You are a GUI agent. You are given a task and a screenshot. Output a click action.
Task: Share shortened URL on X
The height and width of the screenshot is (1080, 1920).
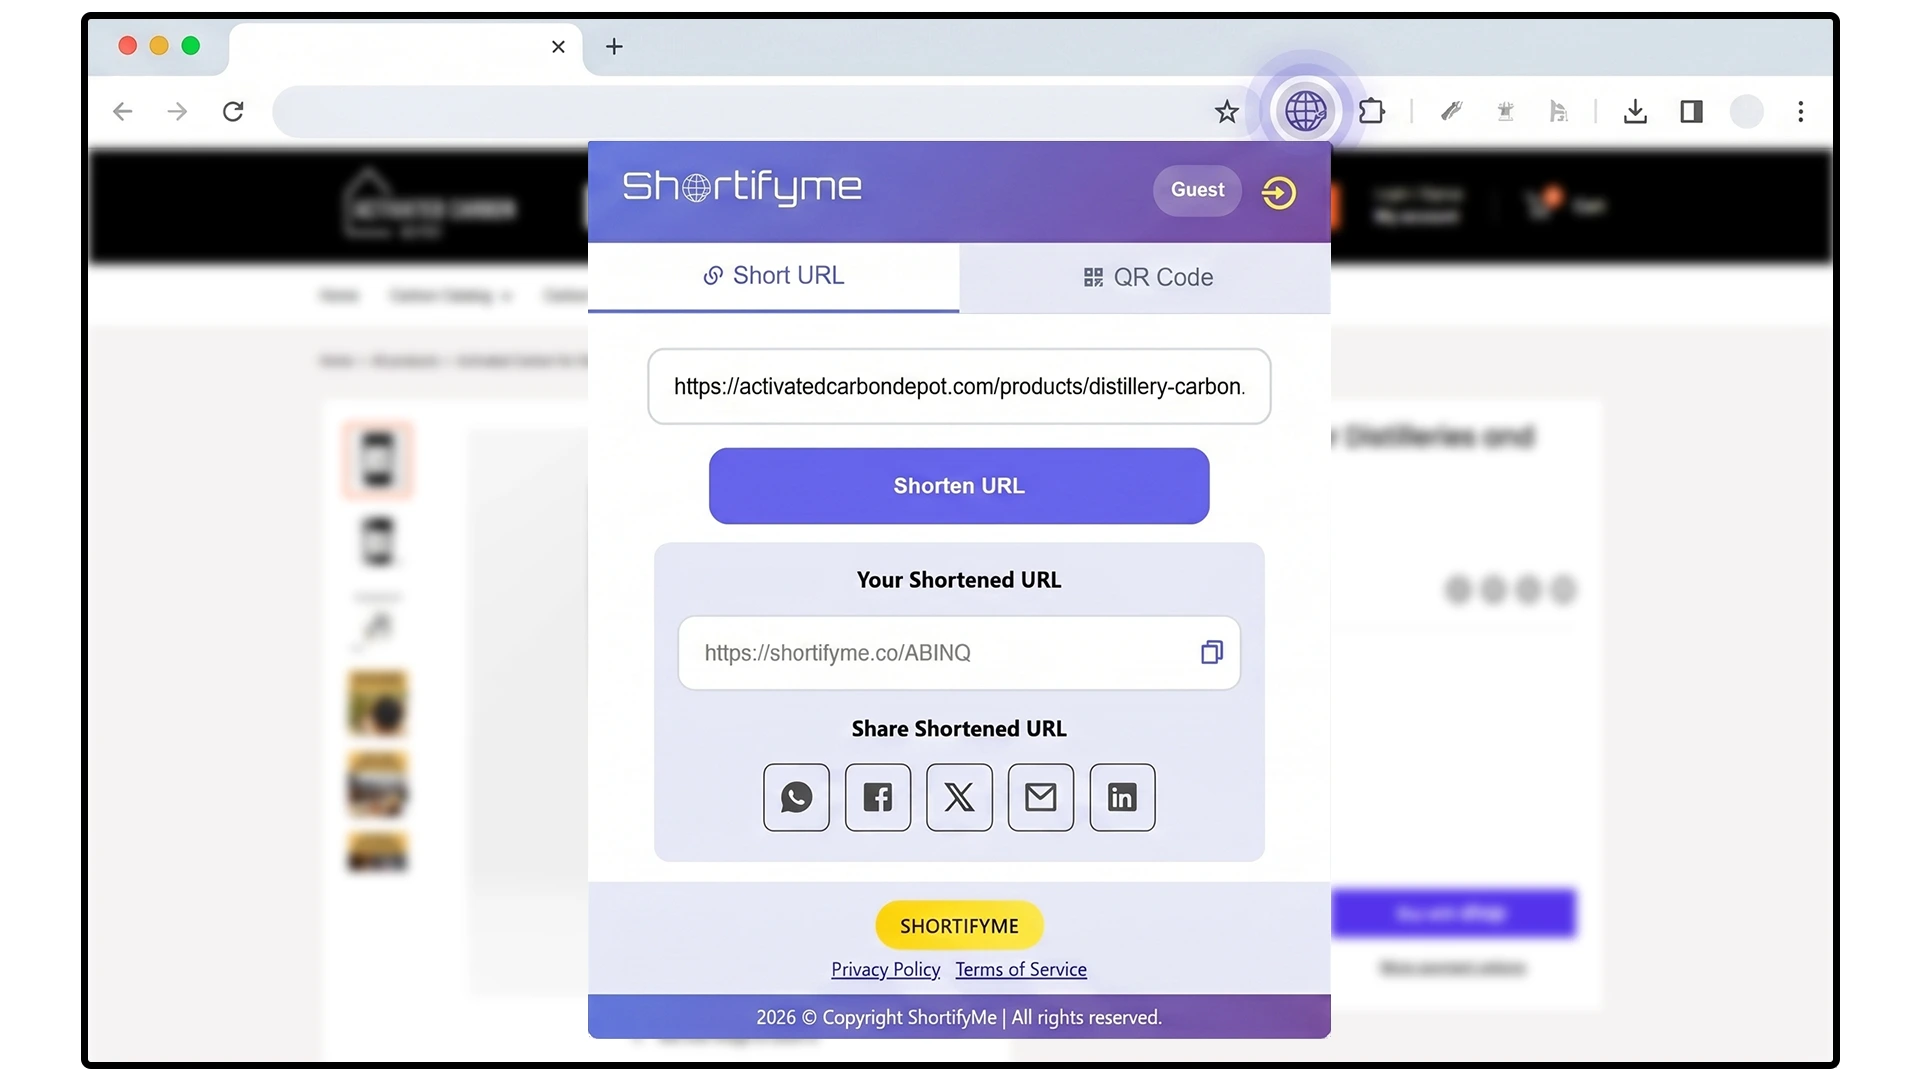click(959, 797)
